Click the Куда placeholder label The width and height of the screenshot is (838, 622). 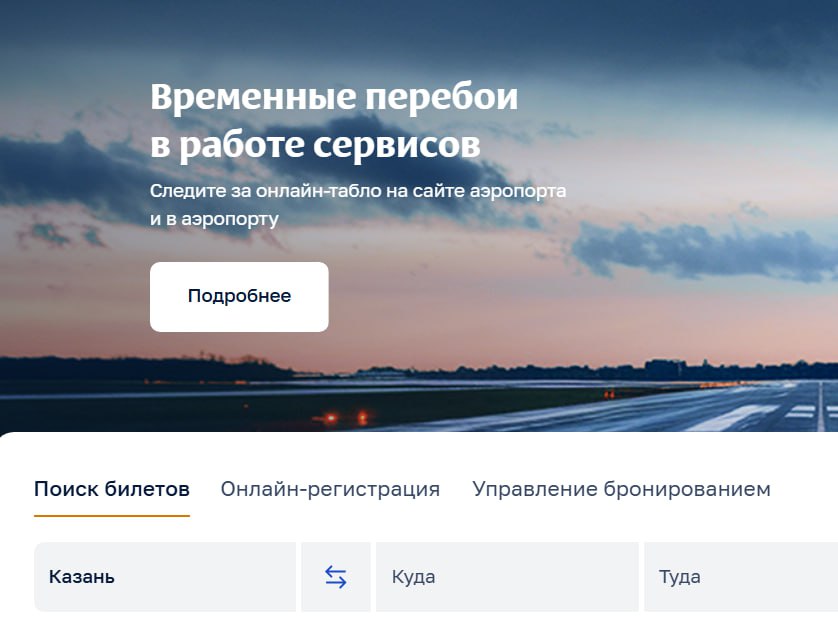coord(413,577)
